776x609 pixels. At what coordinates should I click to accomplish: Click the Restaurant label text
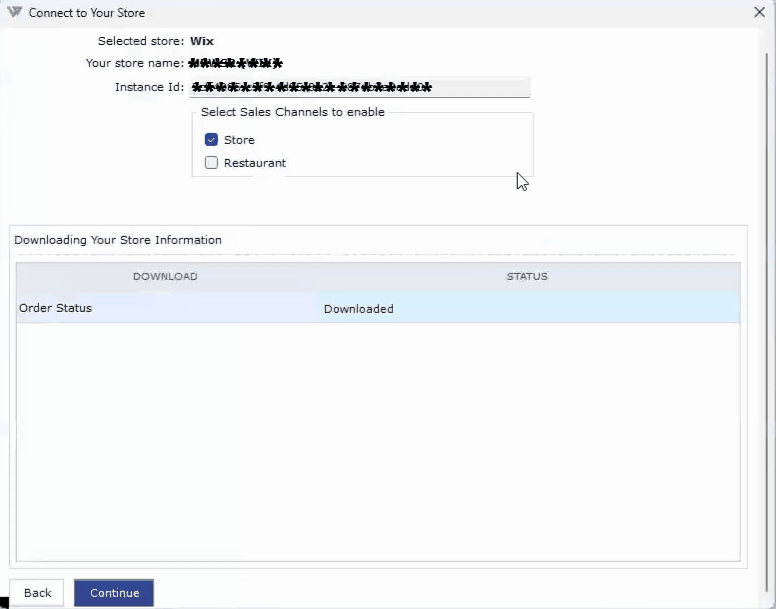255,163
